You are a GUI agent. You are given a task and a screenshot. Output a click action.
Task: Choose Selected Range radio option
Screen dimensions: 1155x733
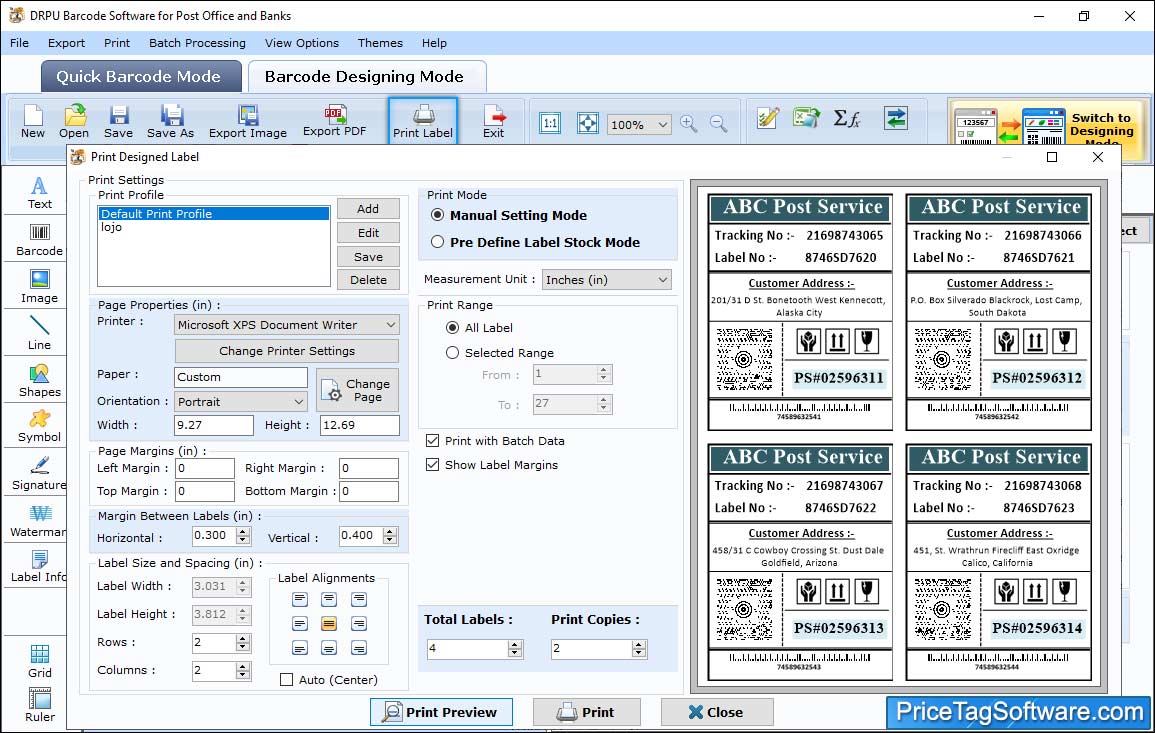coord(452,353)
